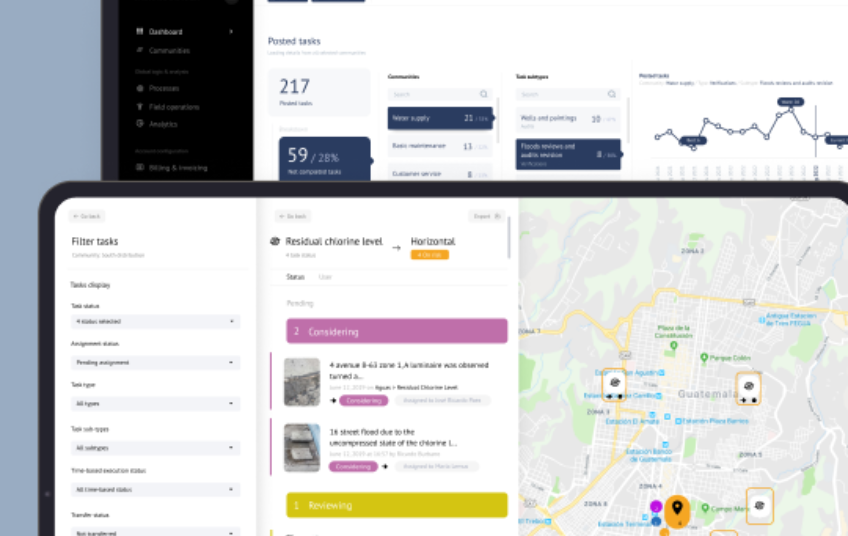The width and height of the screenshot is (848, 536).
Task: Select task marker near Plaza Barrios
Action: click(x=748, y=388)
